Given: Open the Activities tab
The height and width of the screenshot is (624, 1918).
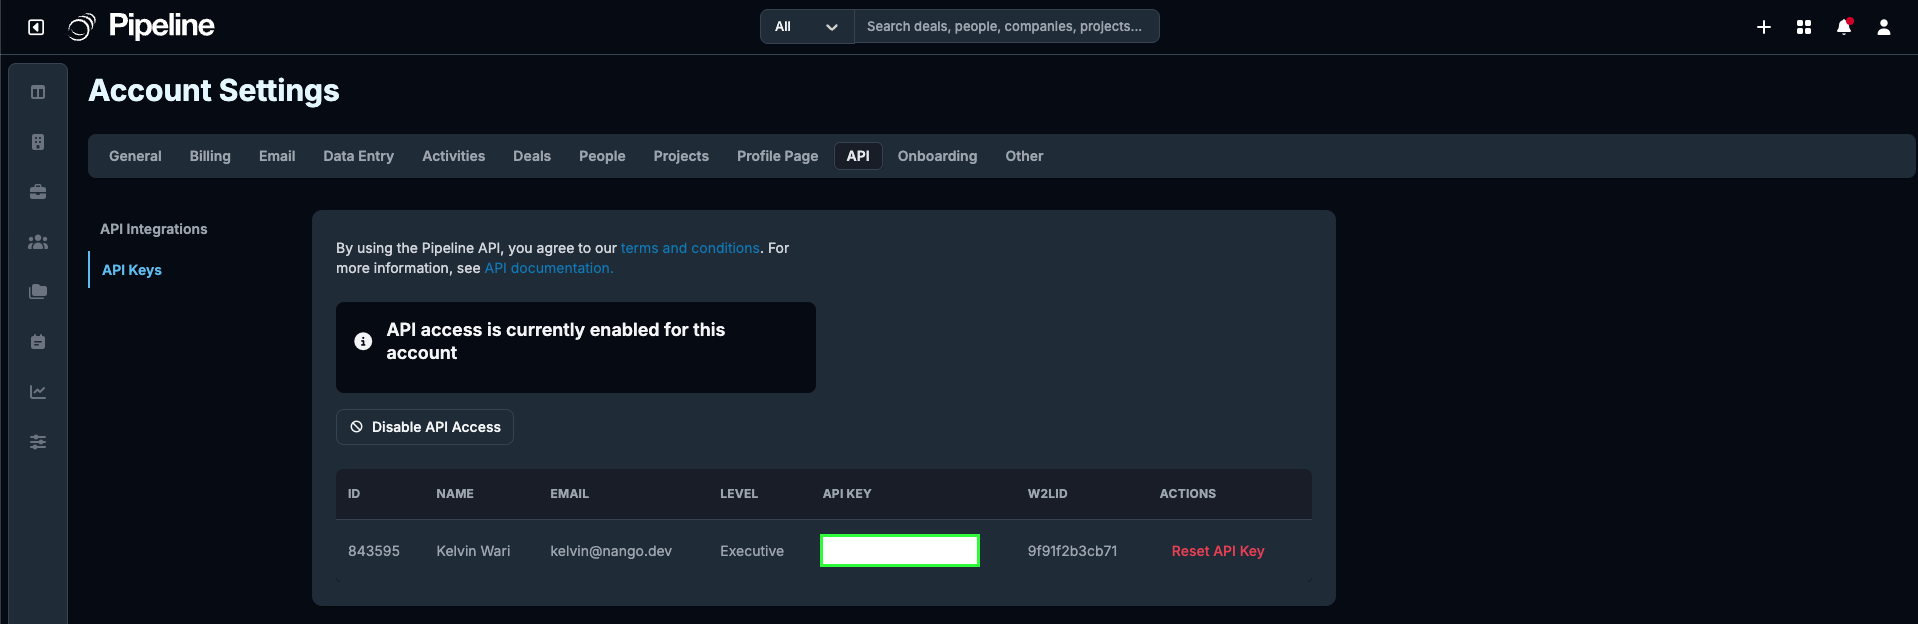Looking at the screenshot, I should pyautogui.click(x=453, y=156).
